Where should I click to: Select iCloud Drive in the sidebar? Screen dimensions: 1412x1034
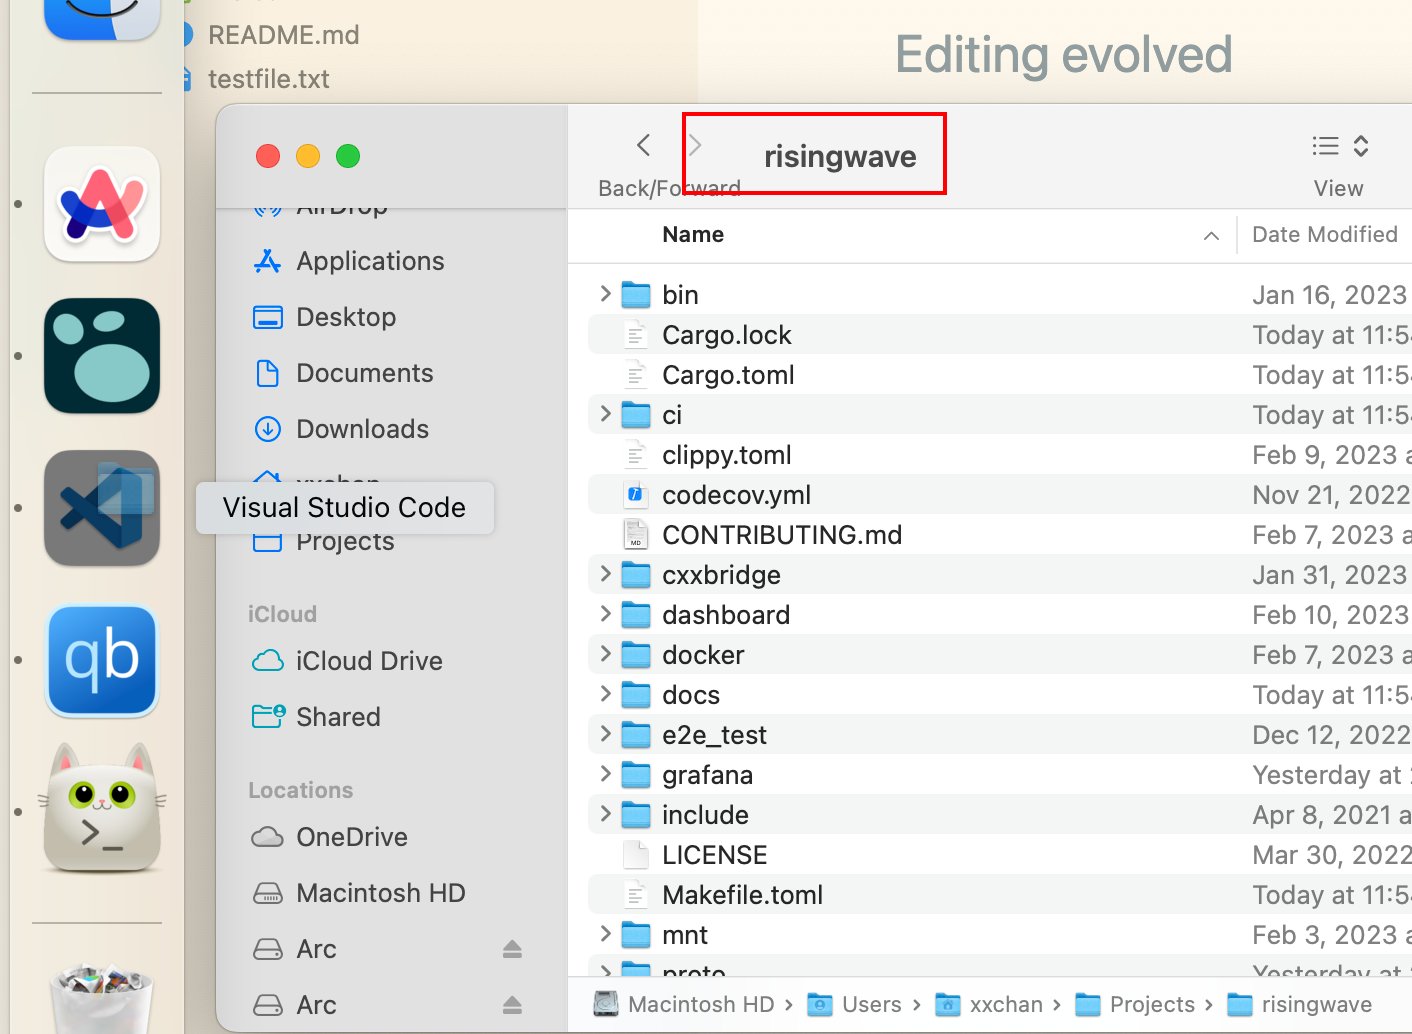tap(368, 660)
